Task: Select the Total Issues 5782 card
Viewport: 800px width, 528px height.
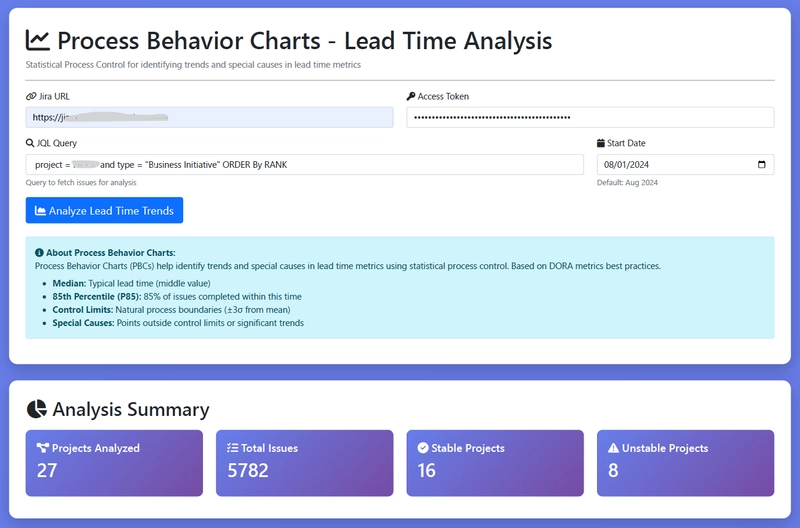Action: (x=305, y=463)
